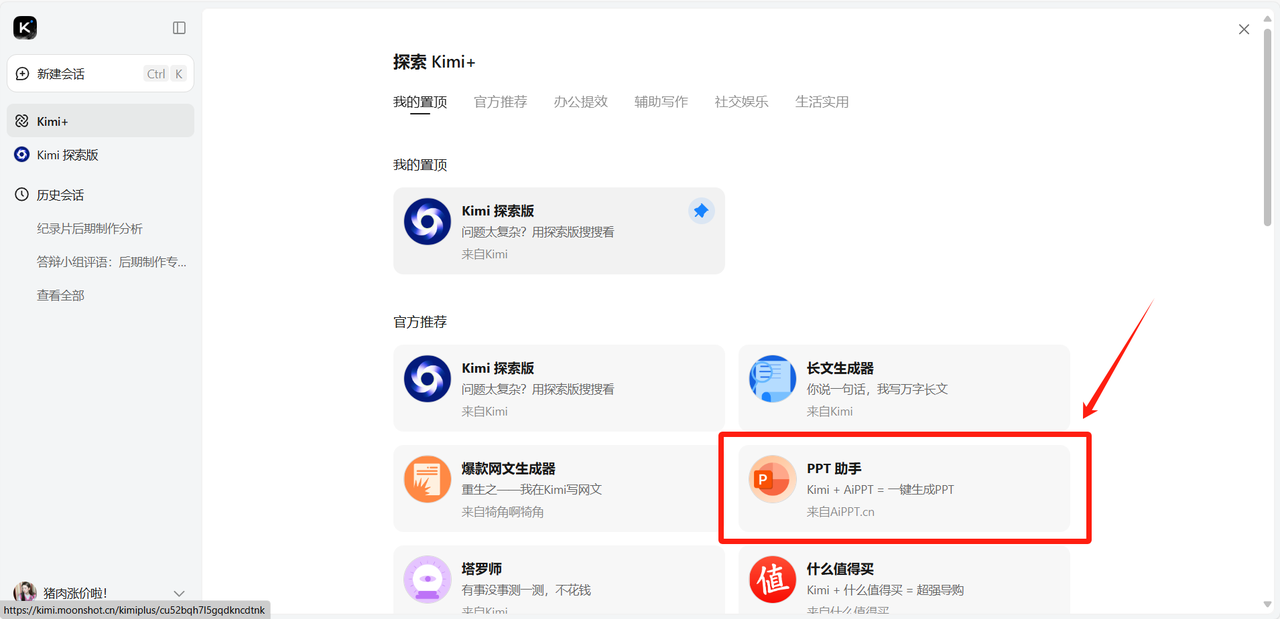This screenshot has height=619, width=1280.
Task: Close the 探索 Kimi+ panel
Action: click(x=1244, y=29)
